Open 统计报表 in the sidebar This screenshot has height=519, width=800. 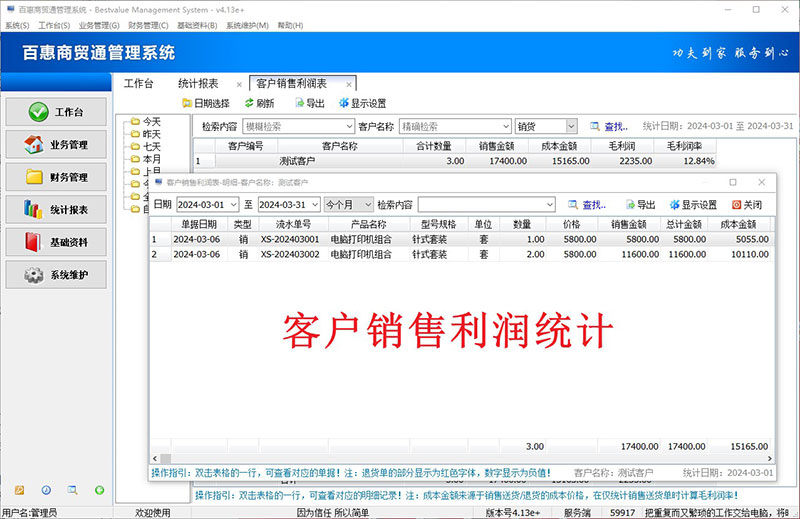[x=56, y=210]
